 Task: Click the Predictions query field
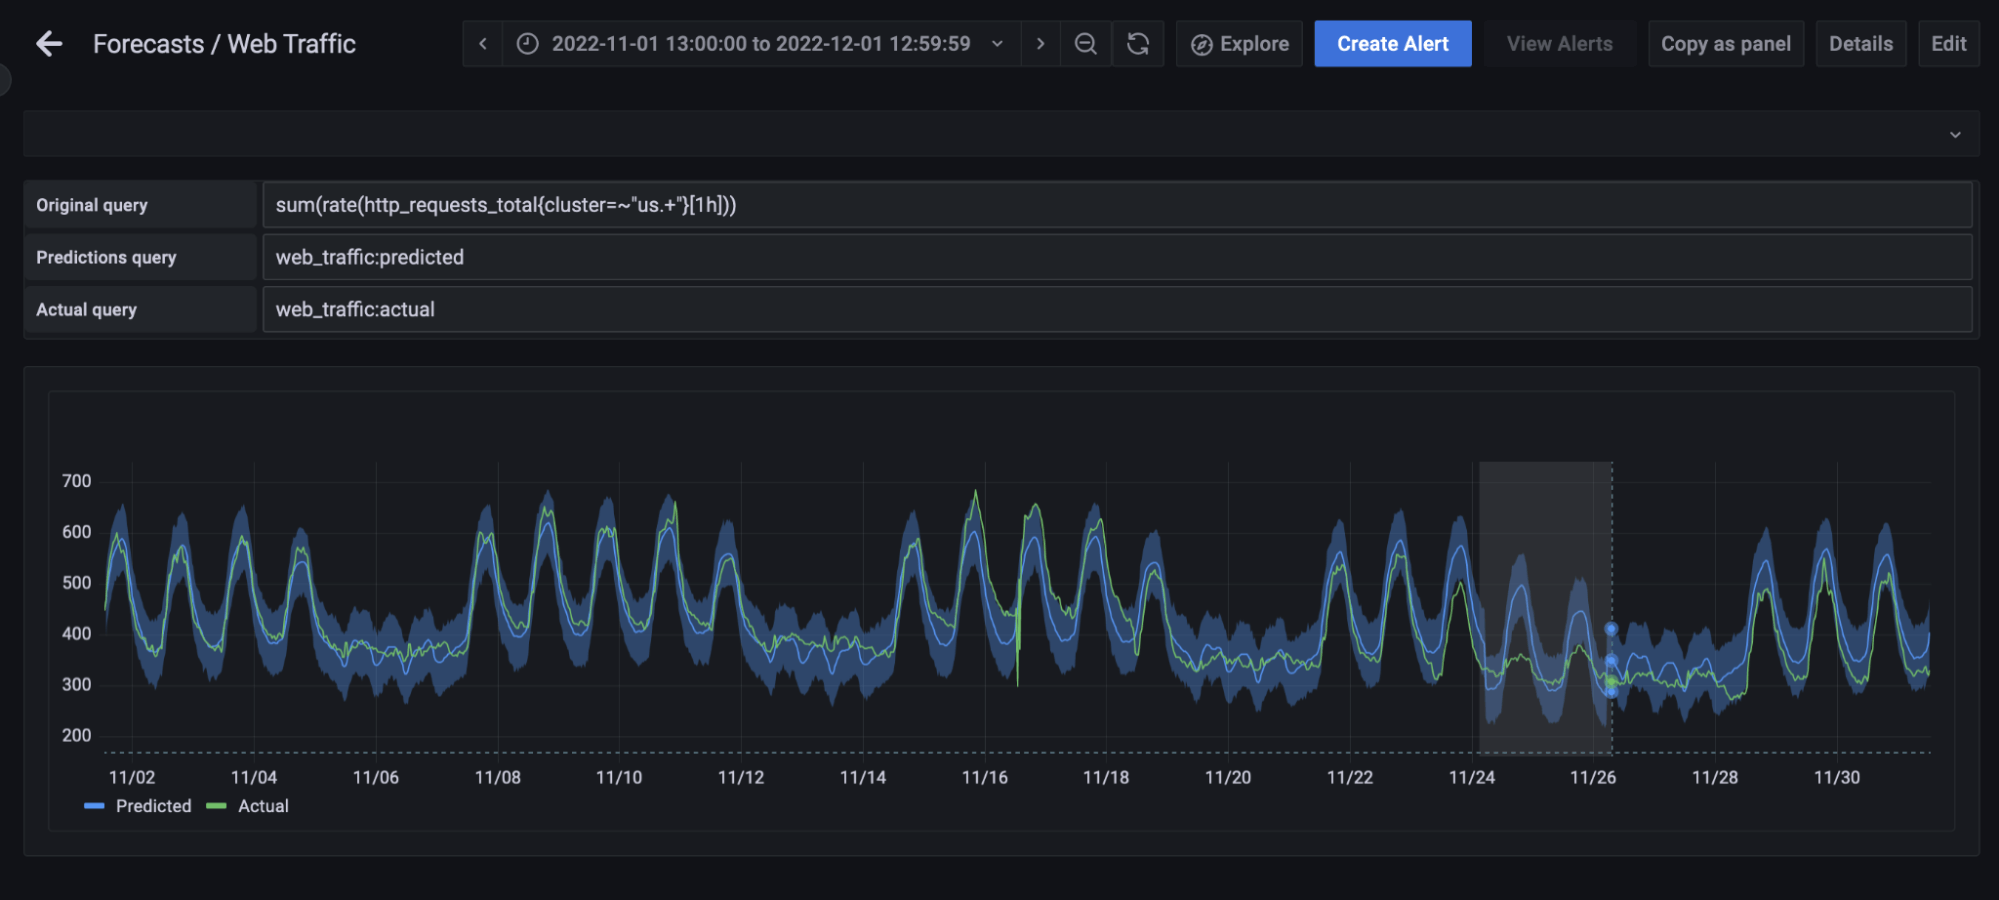[1116, 257]
